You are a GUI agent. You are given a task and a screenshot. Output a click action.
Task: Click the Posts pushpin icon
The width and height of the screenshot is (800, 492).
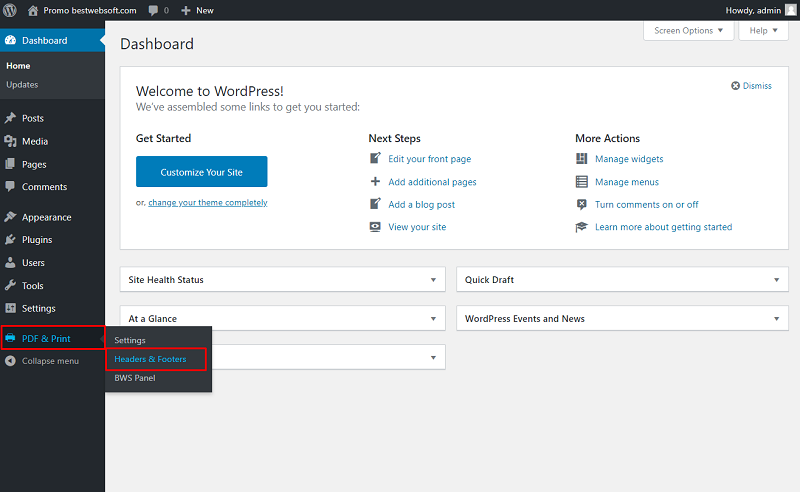(10, 118)
